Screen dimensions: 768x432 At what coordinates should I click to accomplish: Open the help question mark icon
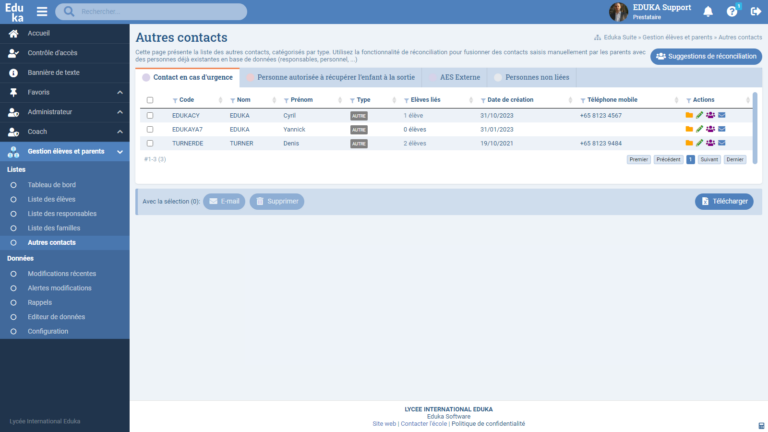coord(731,12)
